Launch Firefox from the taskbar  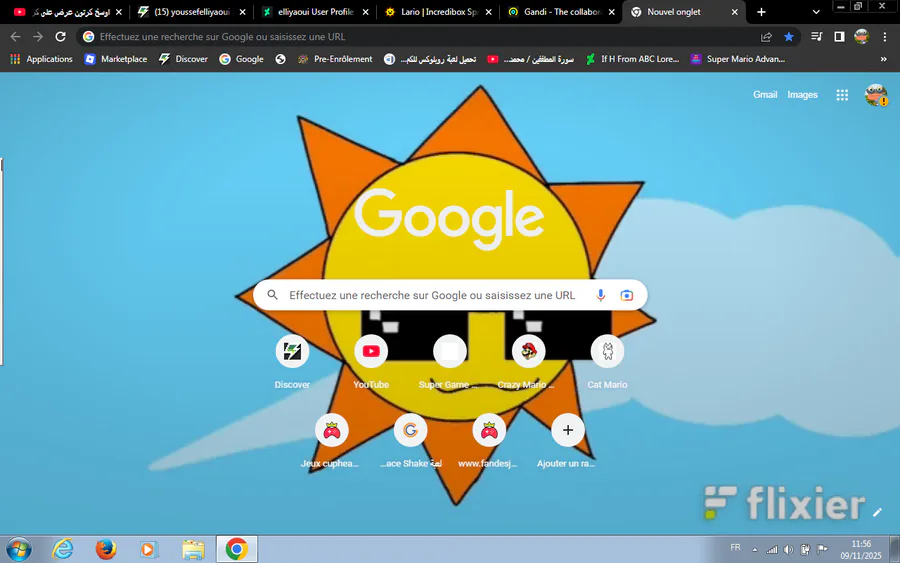click(106, 549)
